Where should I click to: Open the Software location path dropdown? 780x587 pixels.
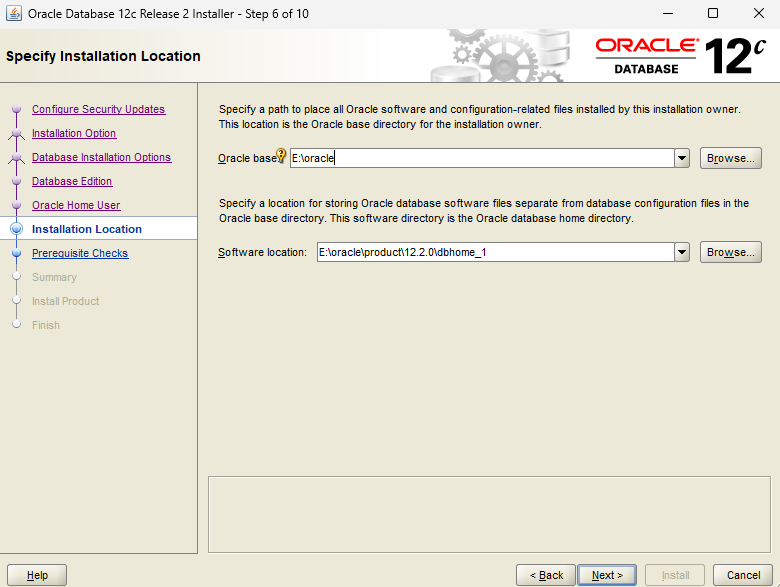(682, 252)
